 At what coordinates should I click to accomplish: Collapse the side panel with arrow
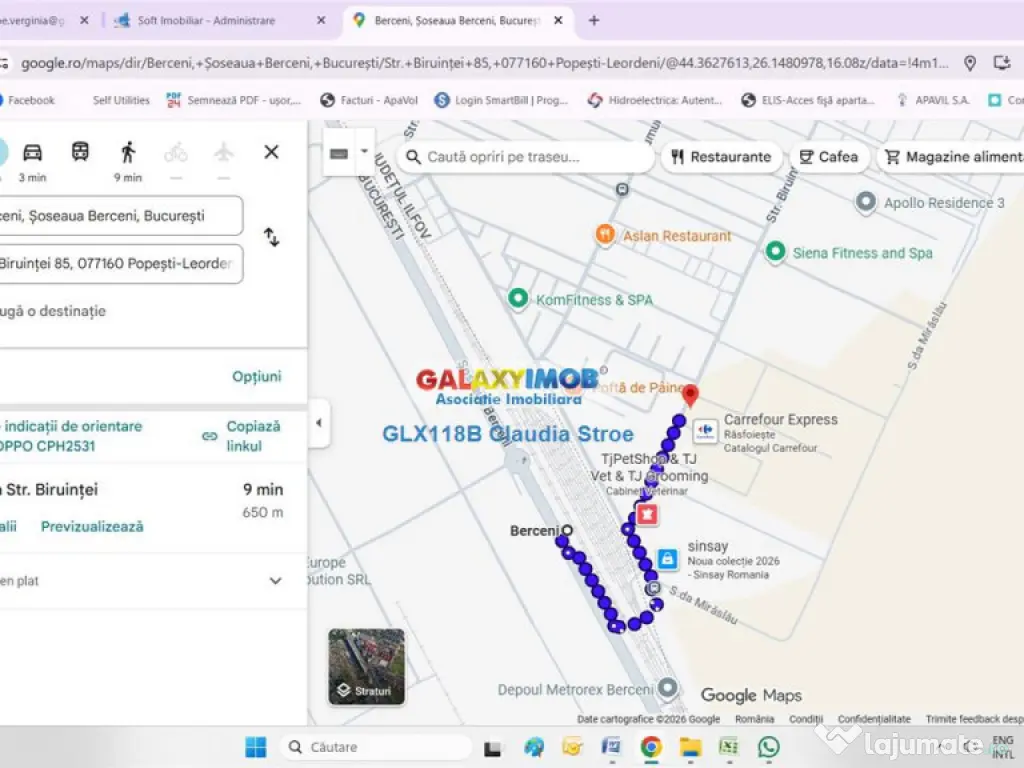pos(319,423)
